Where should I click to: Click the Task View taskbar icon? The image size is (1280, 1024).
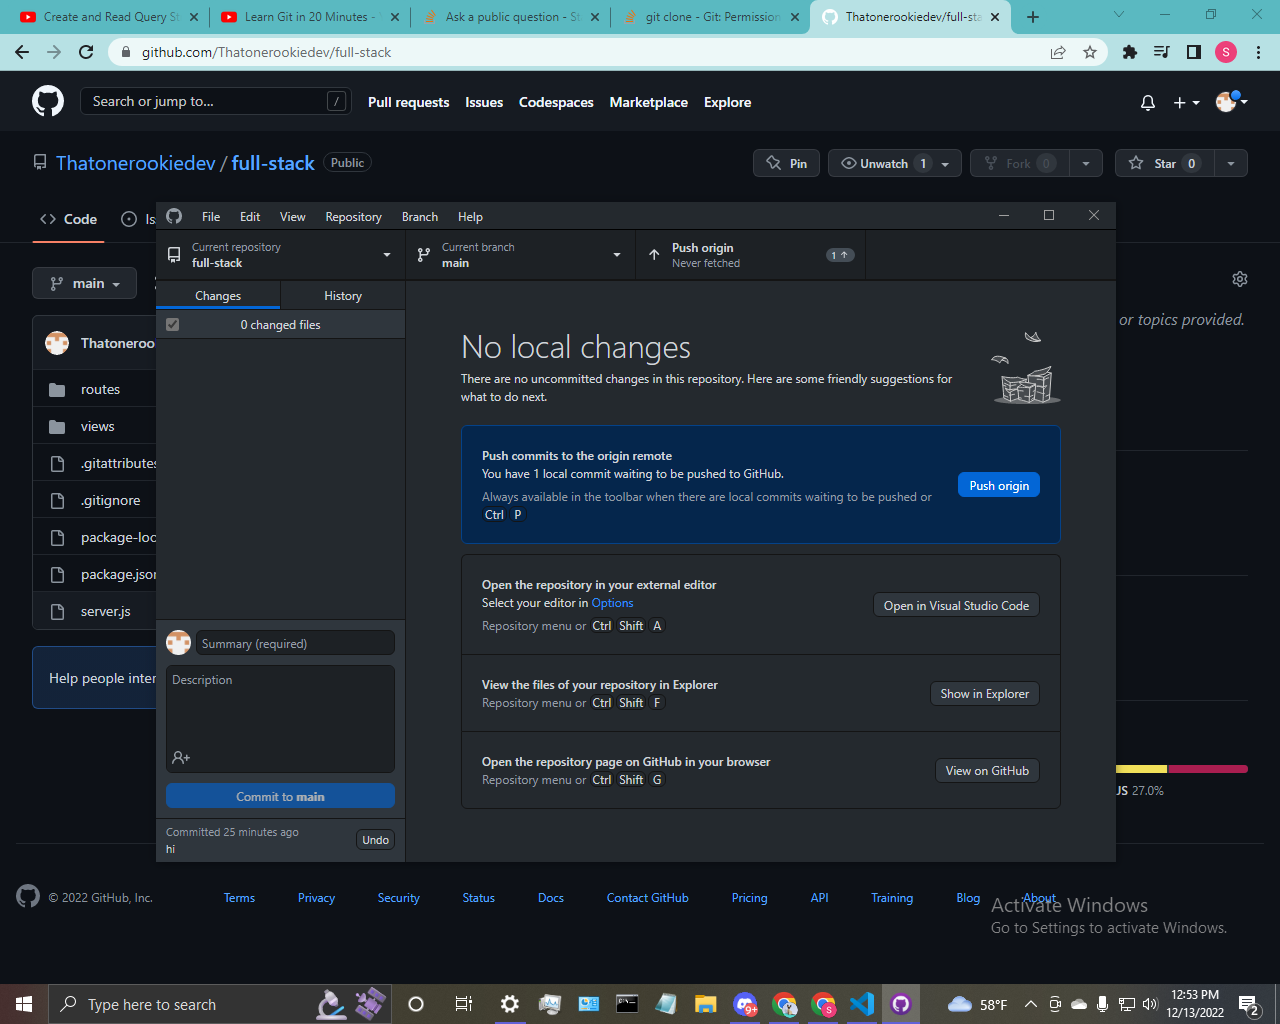(x=463, y=1004)
